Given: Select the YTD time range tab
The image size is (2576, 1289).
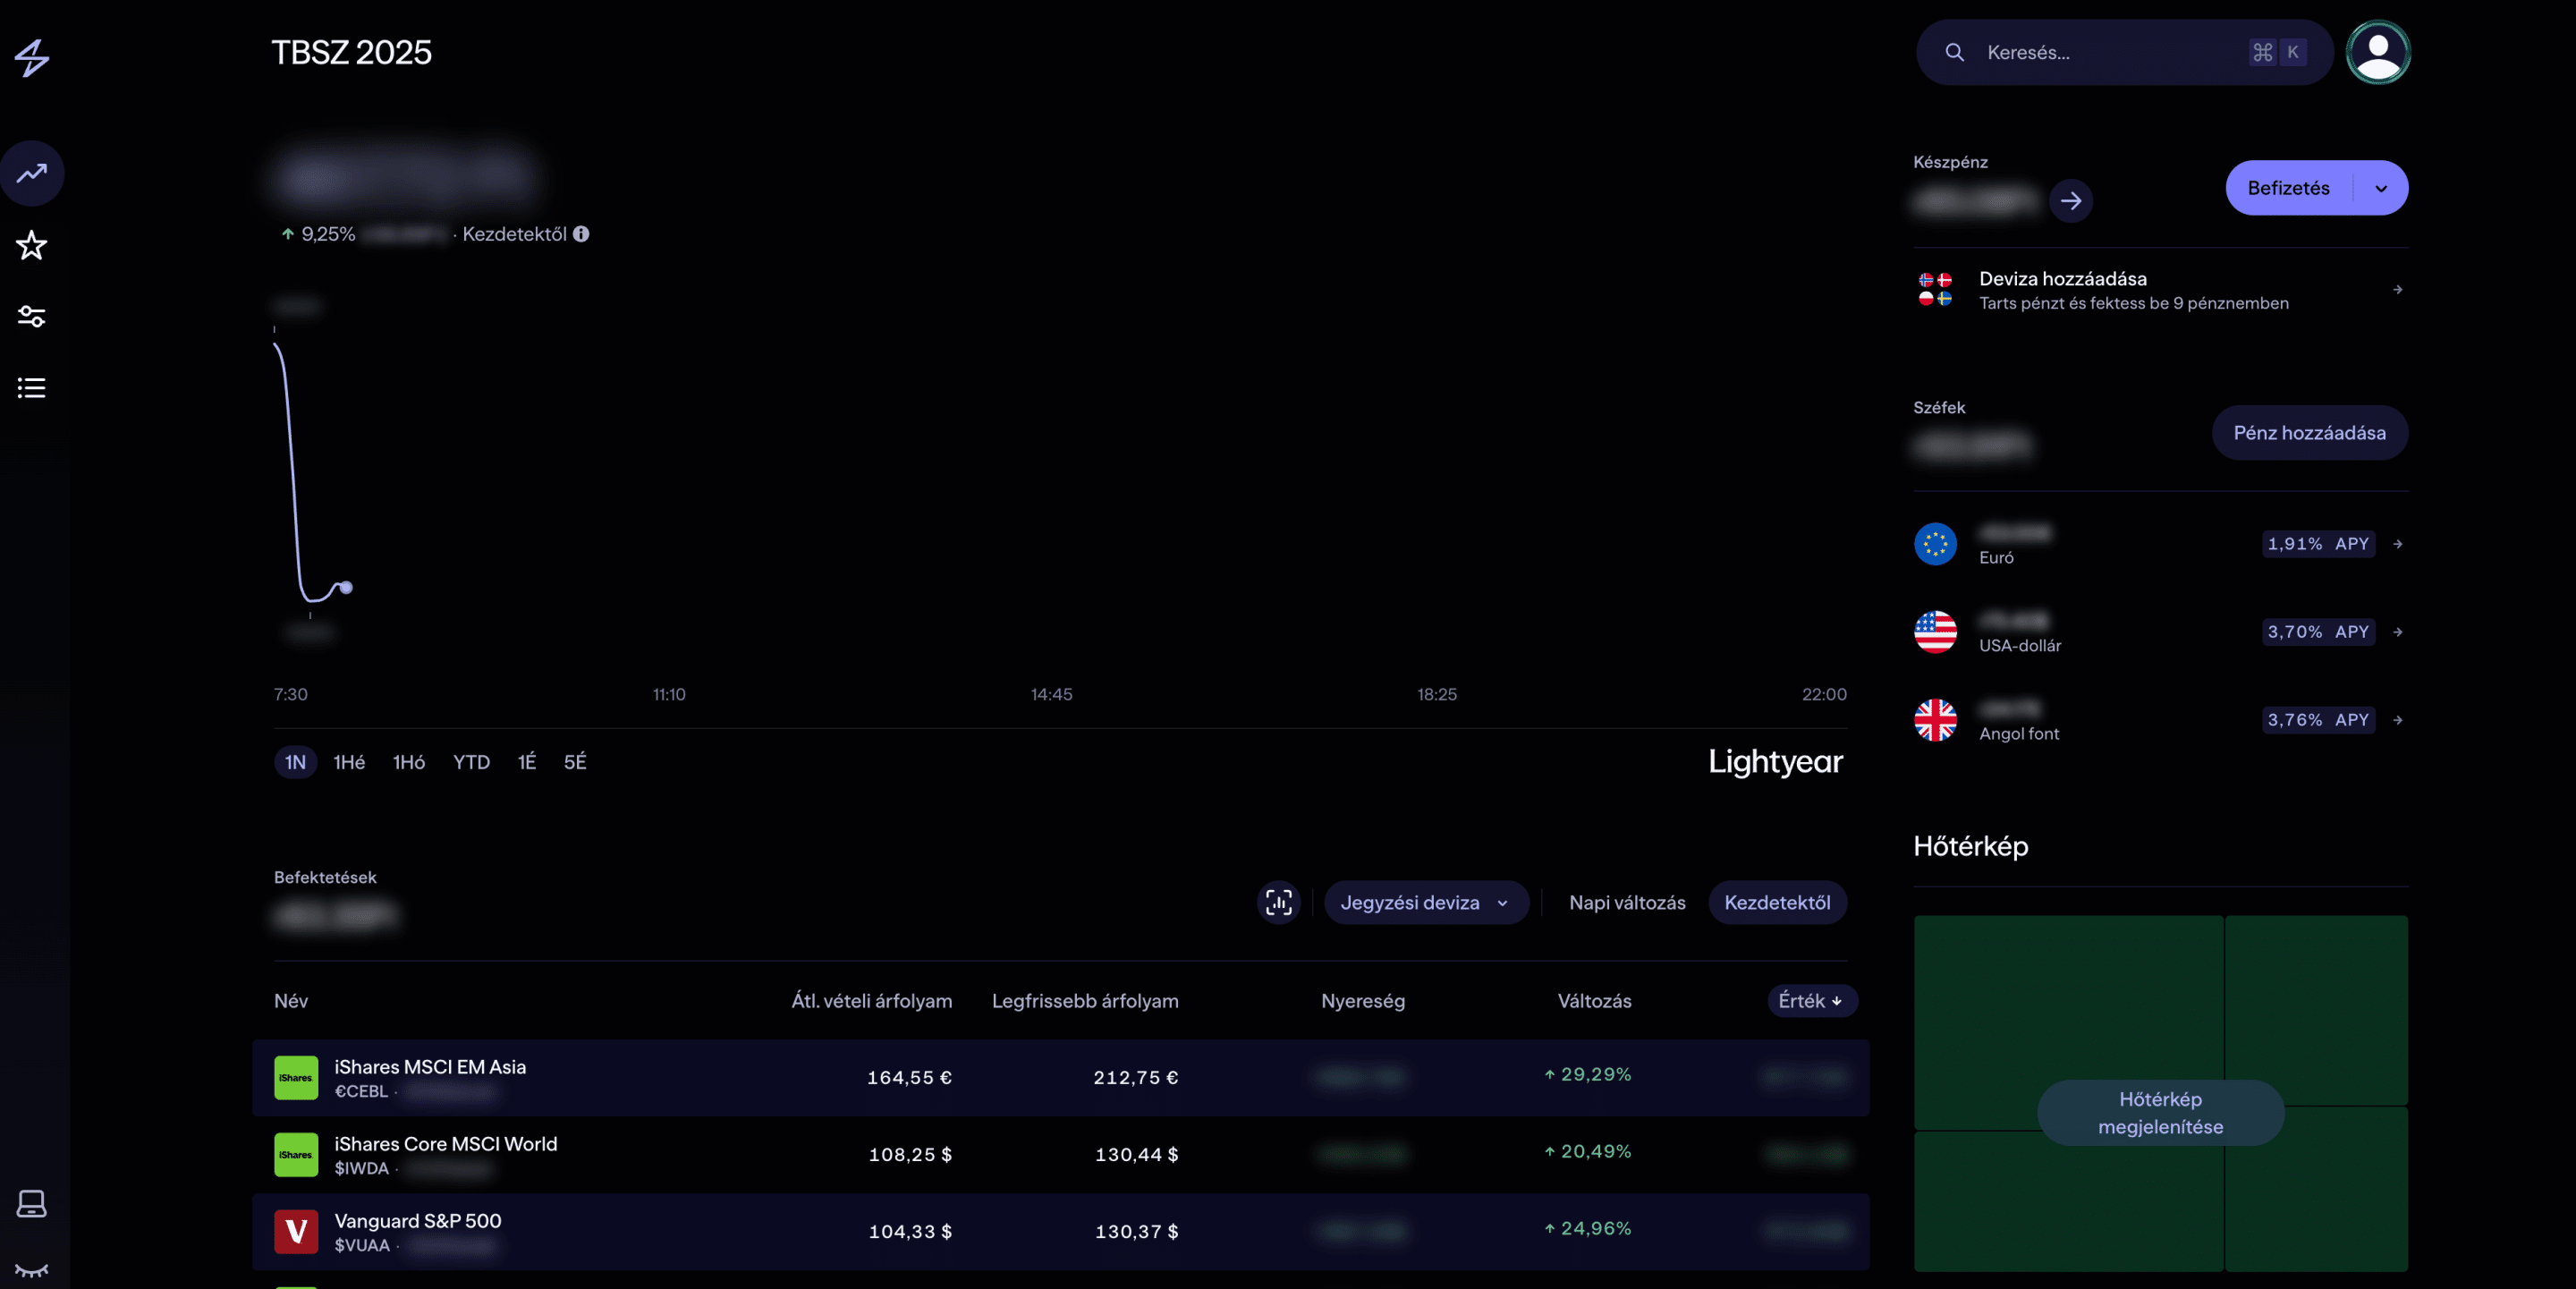Looking at the screenshot, I should pos(471,762).
